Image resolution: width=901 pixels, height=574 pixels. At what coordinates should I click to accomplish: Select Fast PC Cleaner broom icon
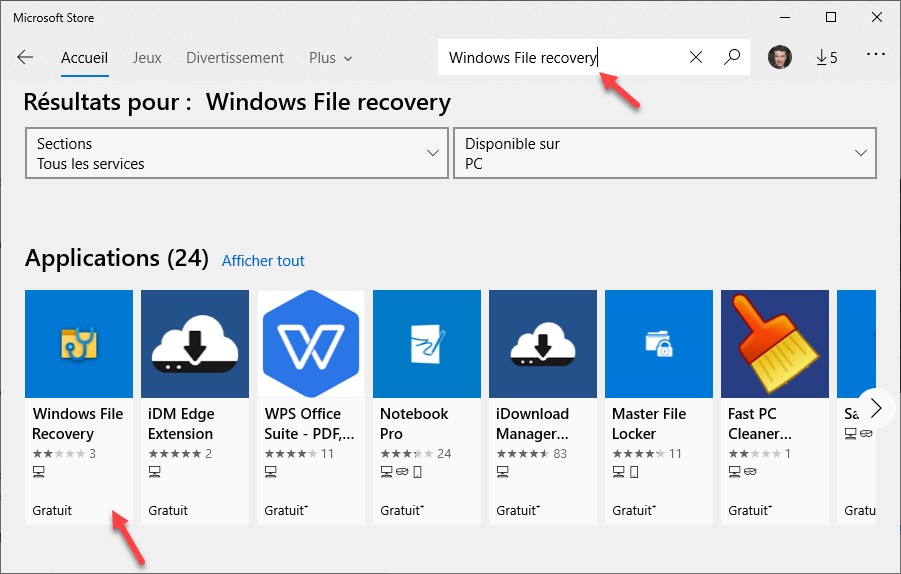coord(775,344)
